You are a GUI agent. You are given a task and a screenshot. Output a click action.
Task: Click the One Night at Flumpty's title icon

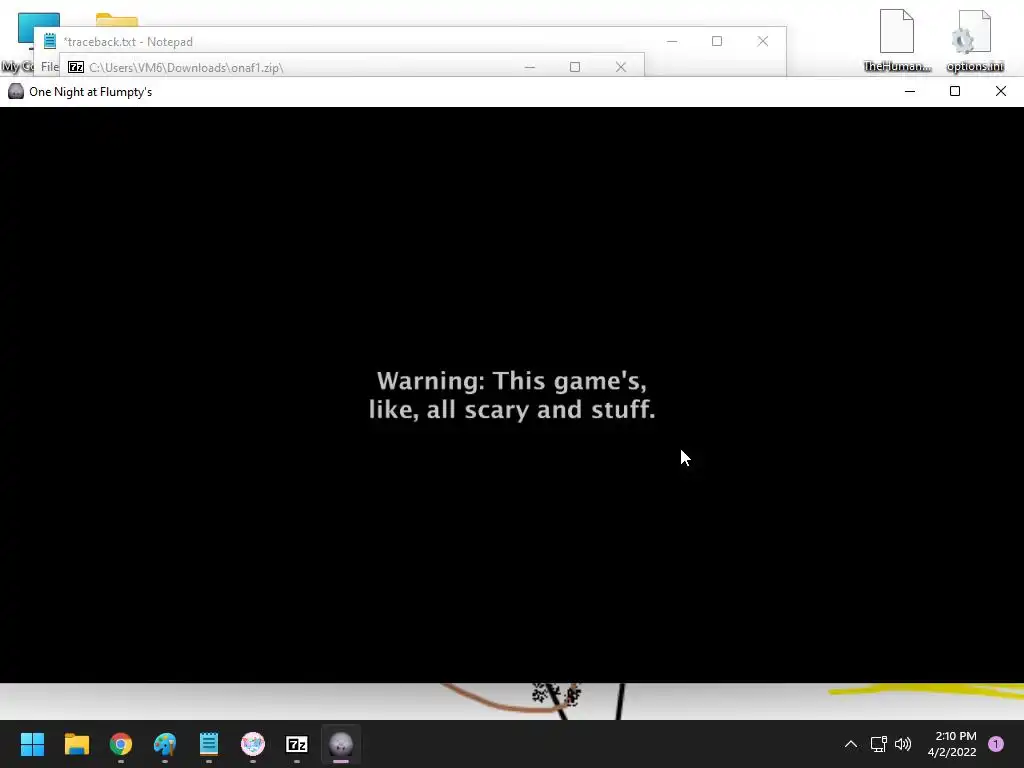coord(16,91)
